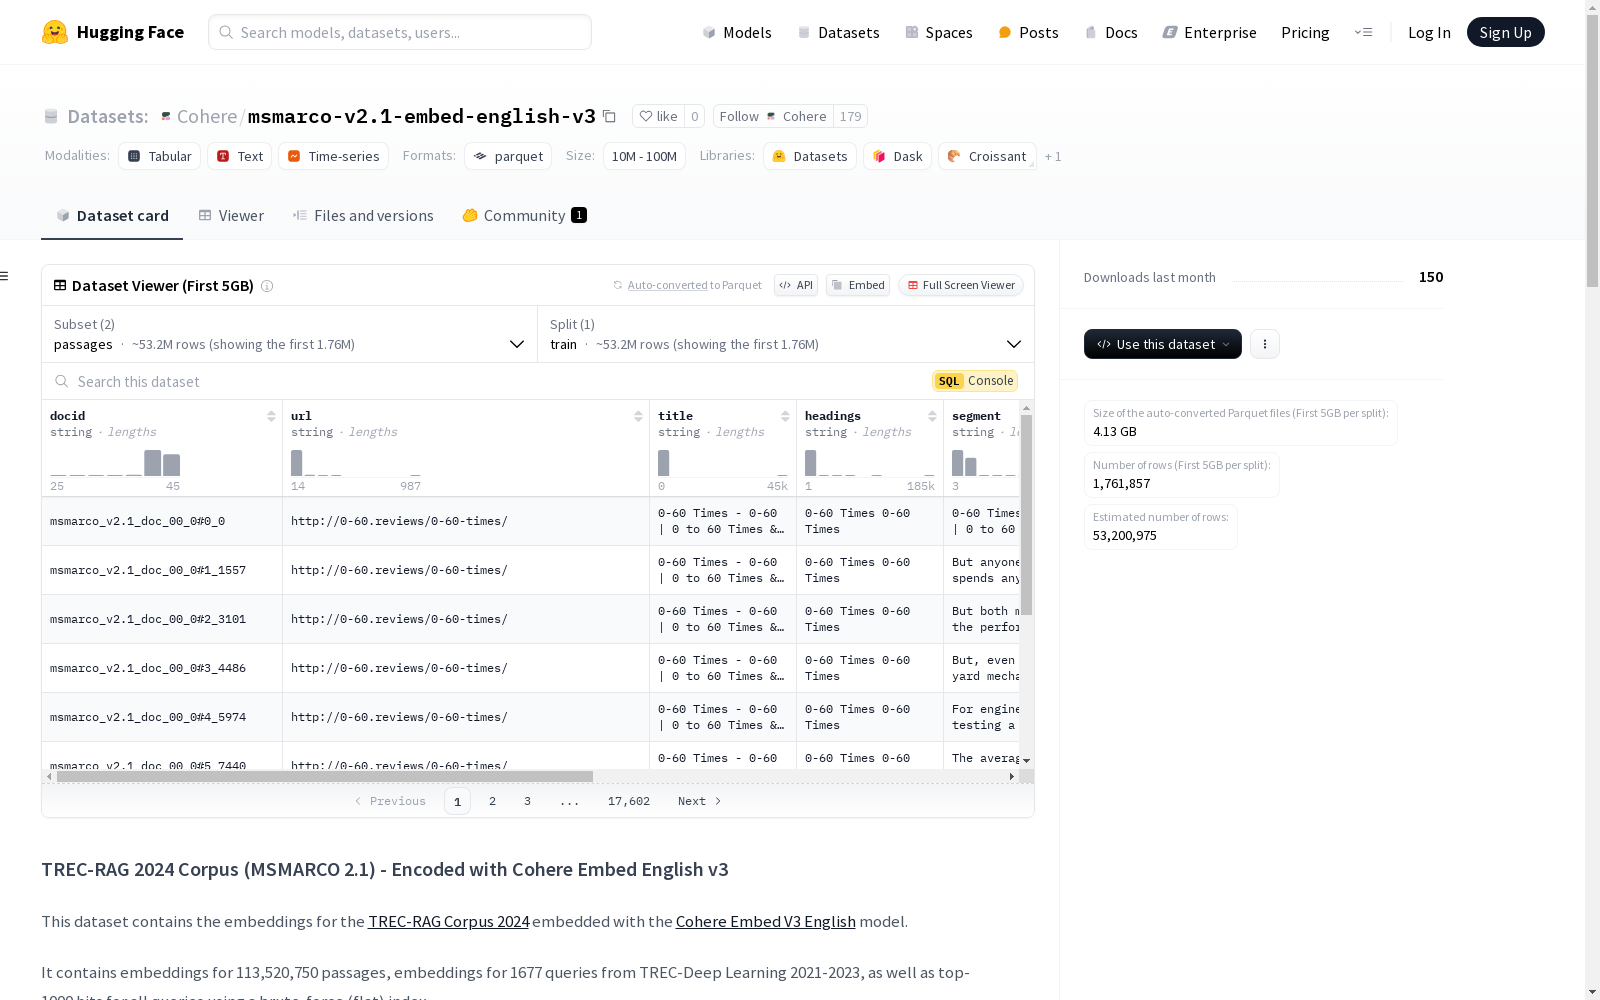Select the Datasets library tag

tap(810, 156)
